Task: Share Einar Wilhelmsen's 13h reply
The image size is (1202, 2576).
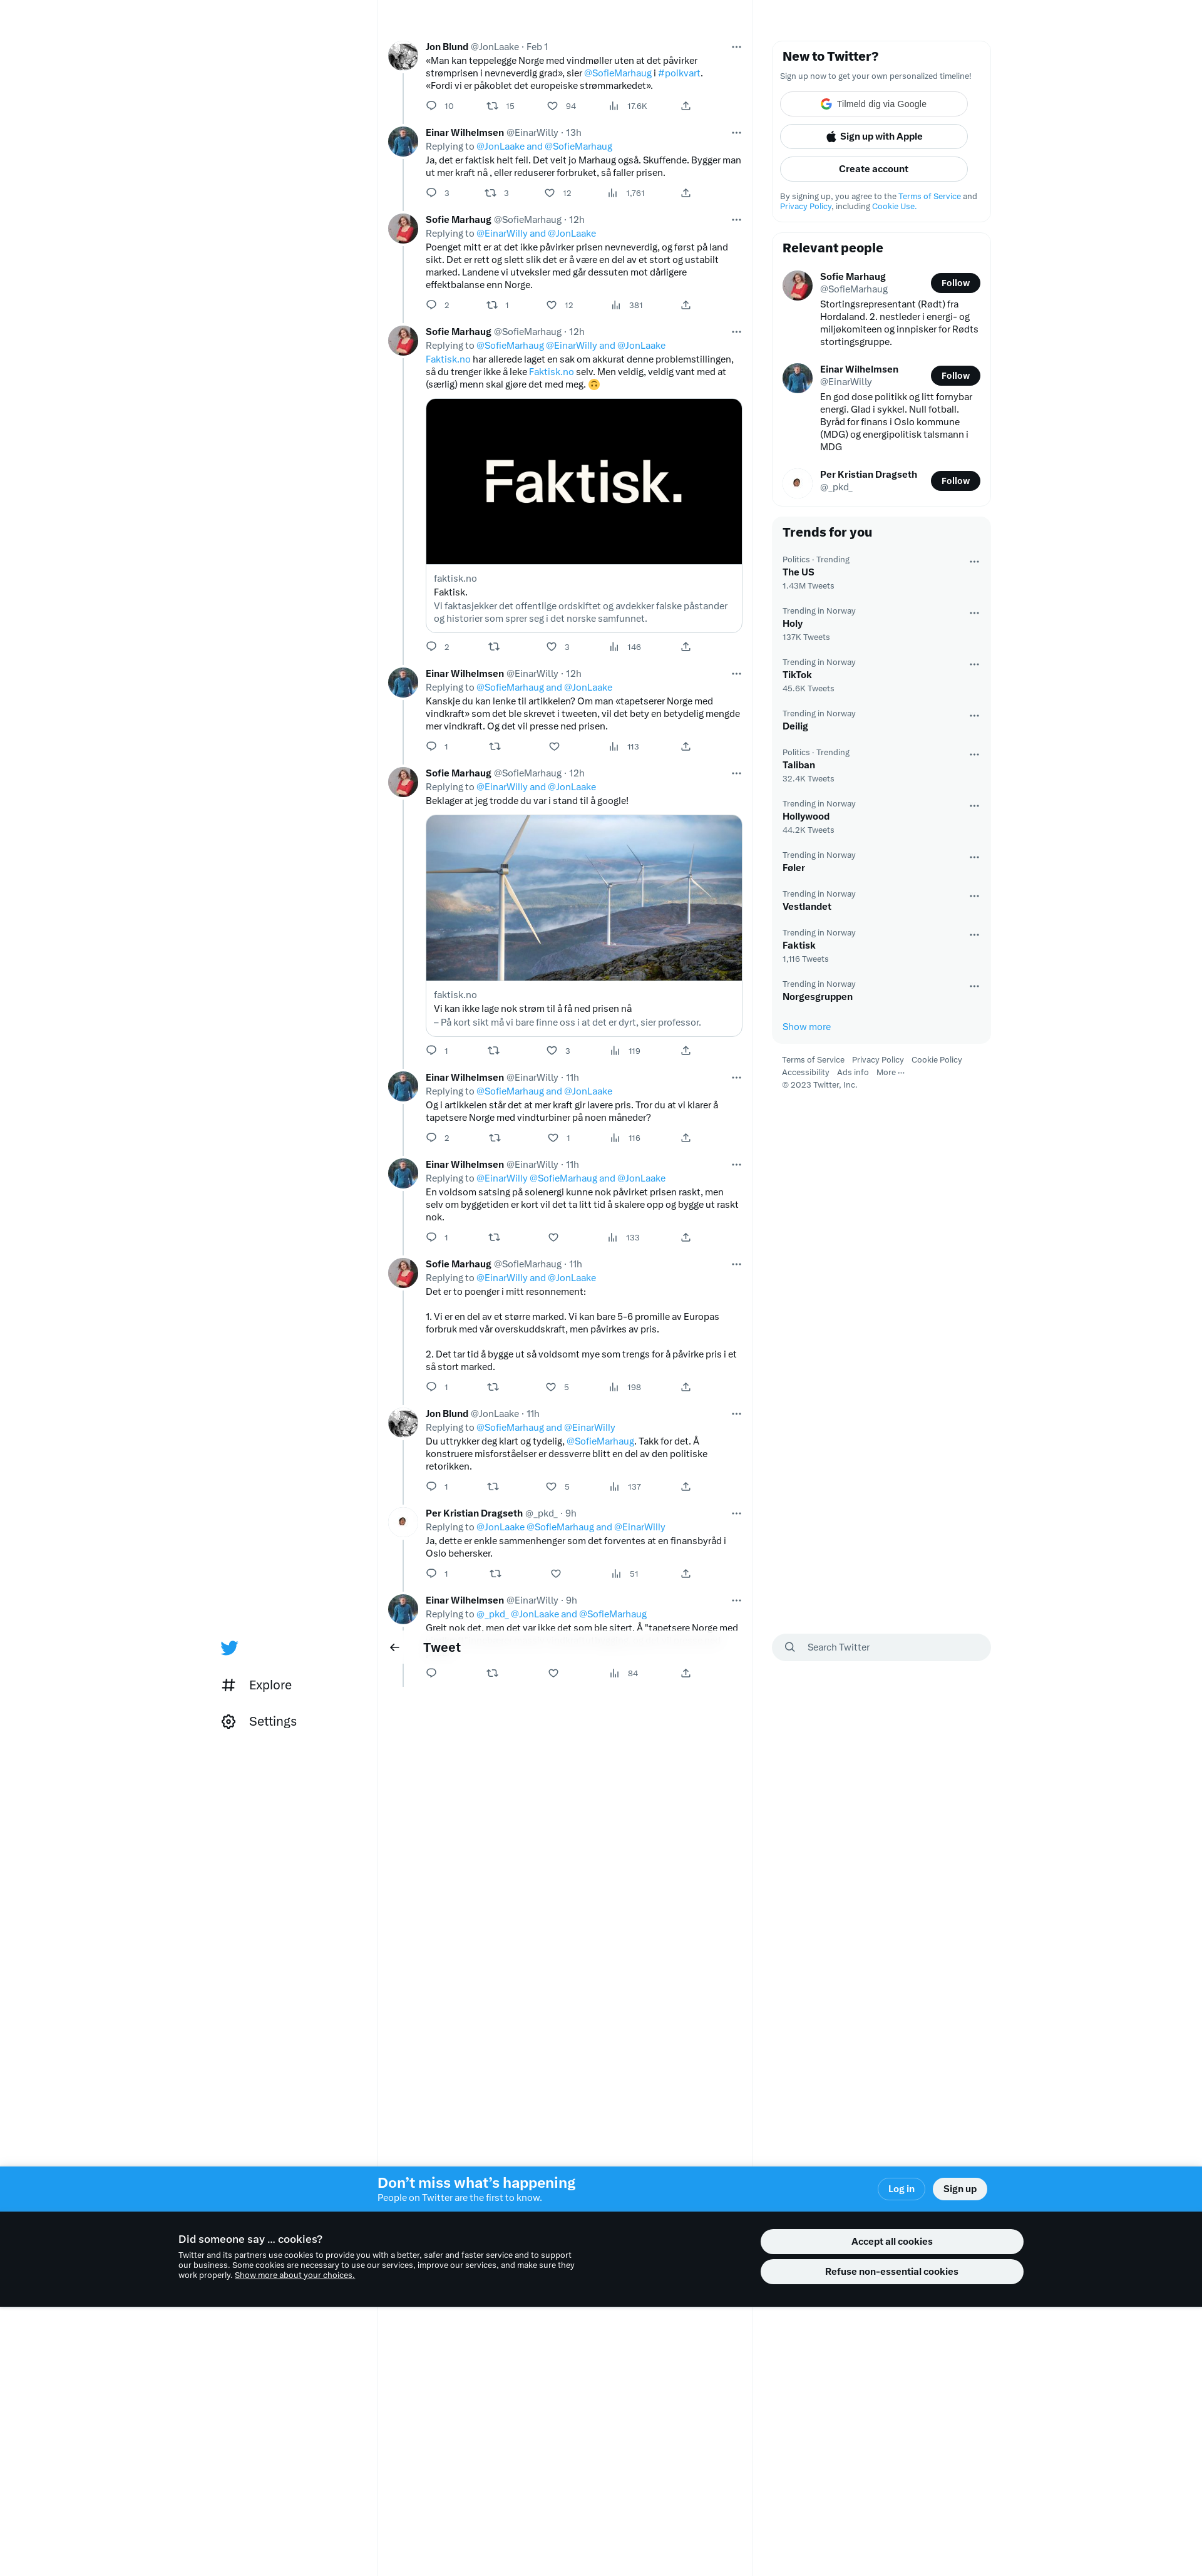Action: (x=685, y=193)
